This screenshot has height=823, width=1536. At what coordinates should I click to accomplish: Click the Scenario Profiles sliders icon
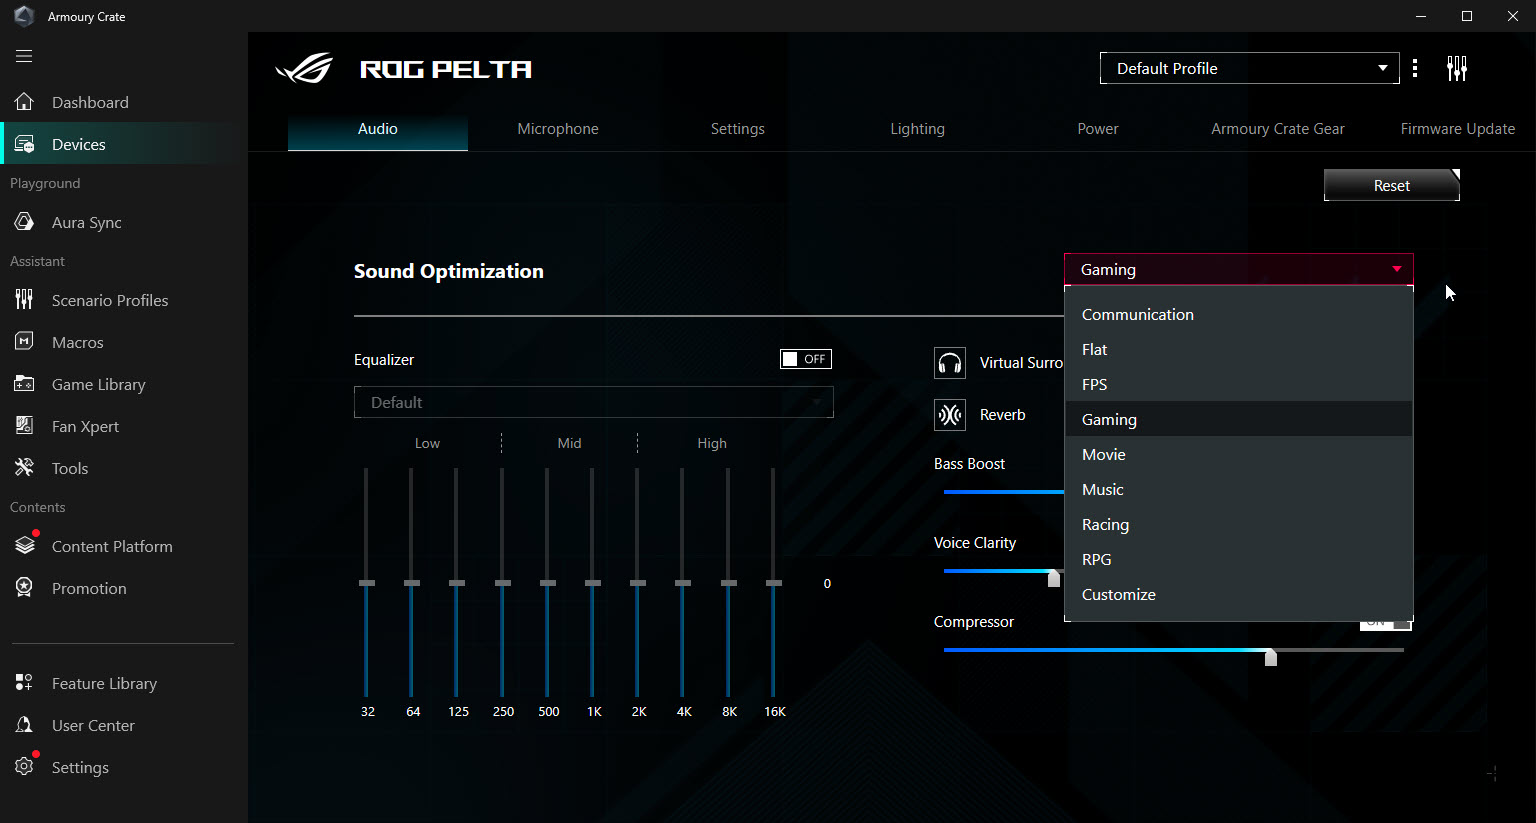(x=25, y=300)
